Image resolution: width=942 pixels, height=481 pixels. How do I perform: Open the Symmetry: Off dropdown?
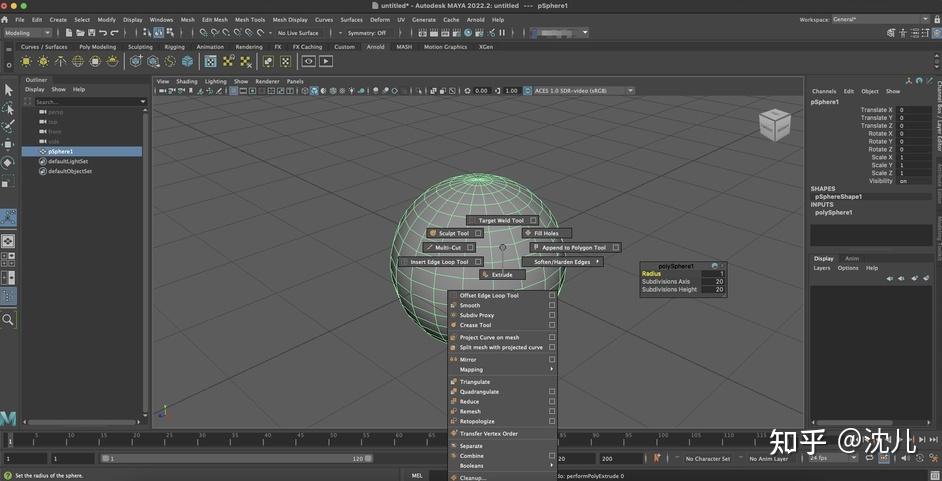pyautogui.click(x=366, y=33)
